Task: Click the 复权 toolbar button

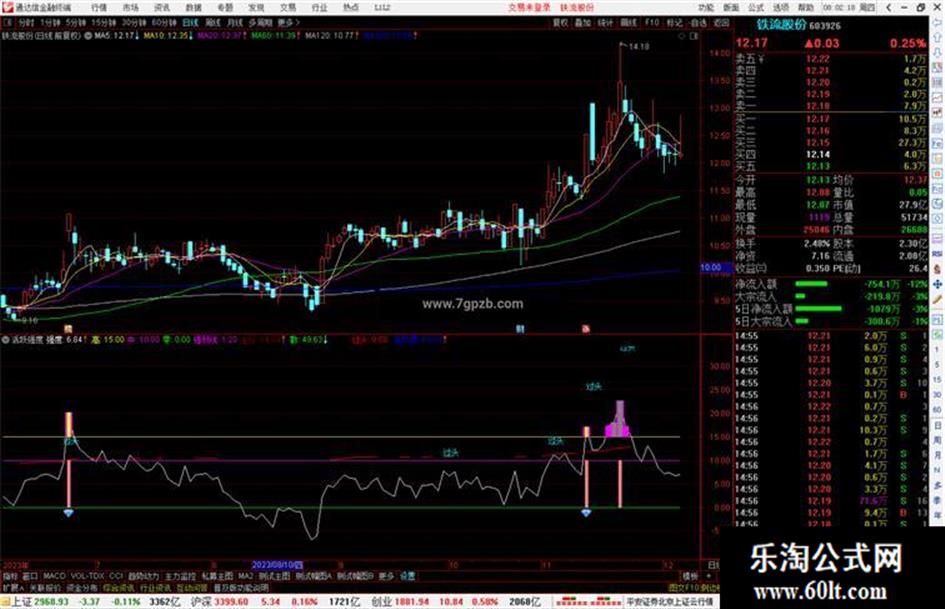Action: (x=560, y=22)
